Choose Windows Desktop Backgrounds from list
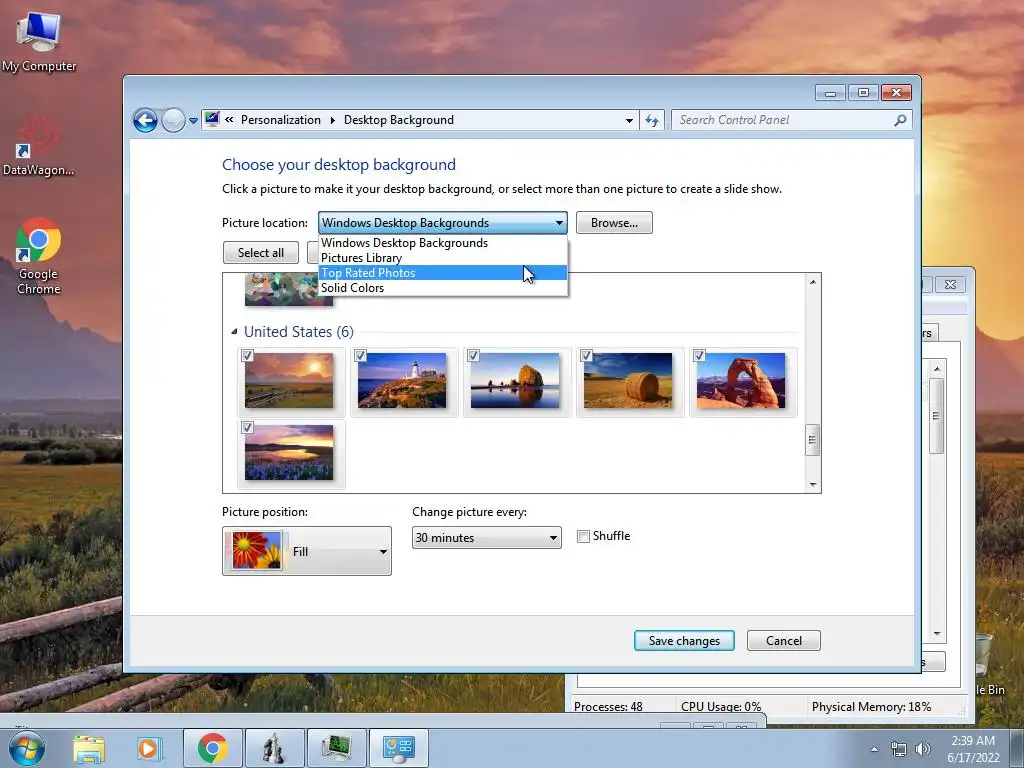The width and height of the screenshot is (1024, 768). coord(442,243)
